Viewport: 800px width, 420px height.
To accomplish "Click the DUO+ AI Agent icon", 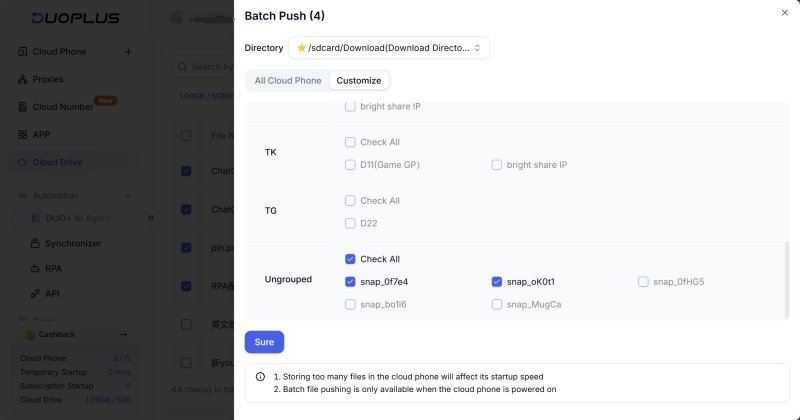I will 36,218.
